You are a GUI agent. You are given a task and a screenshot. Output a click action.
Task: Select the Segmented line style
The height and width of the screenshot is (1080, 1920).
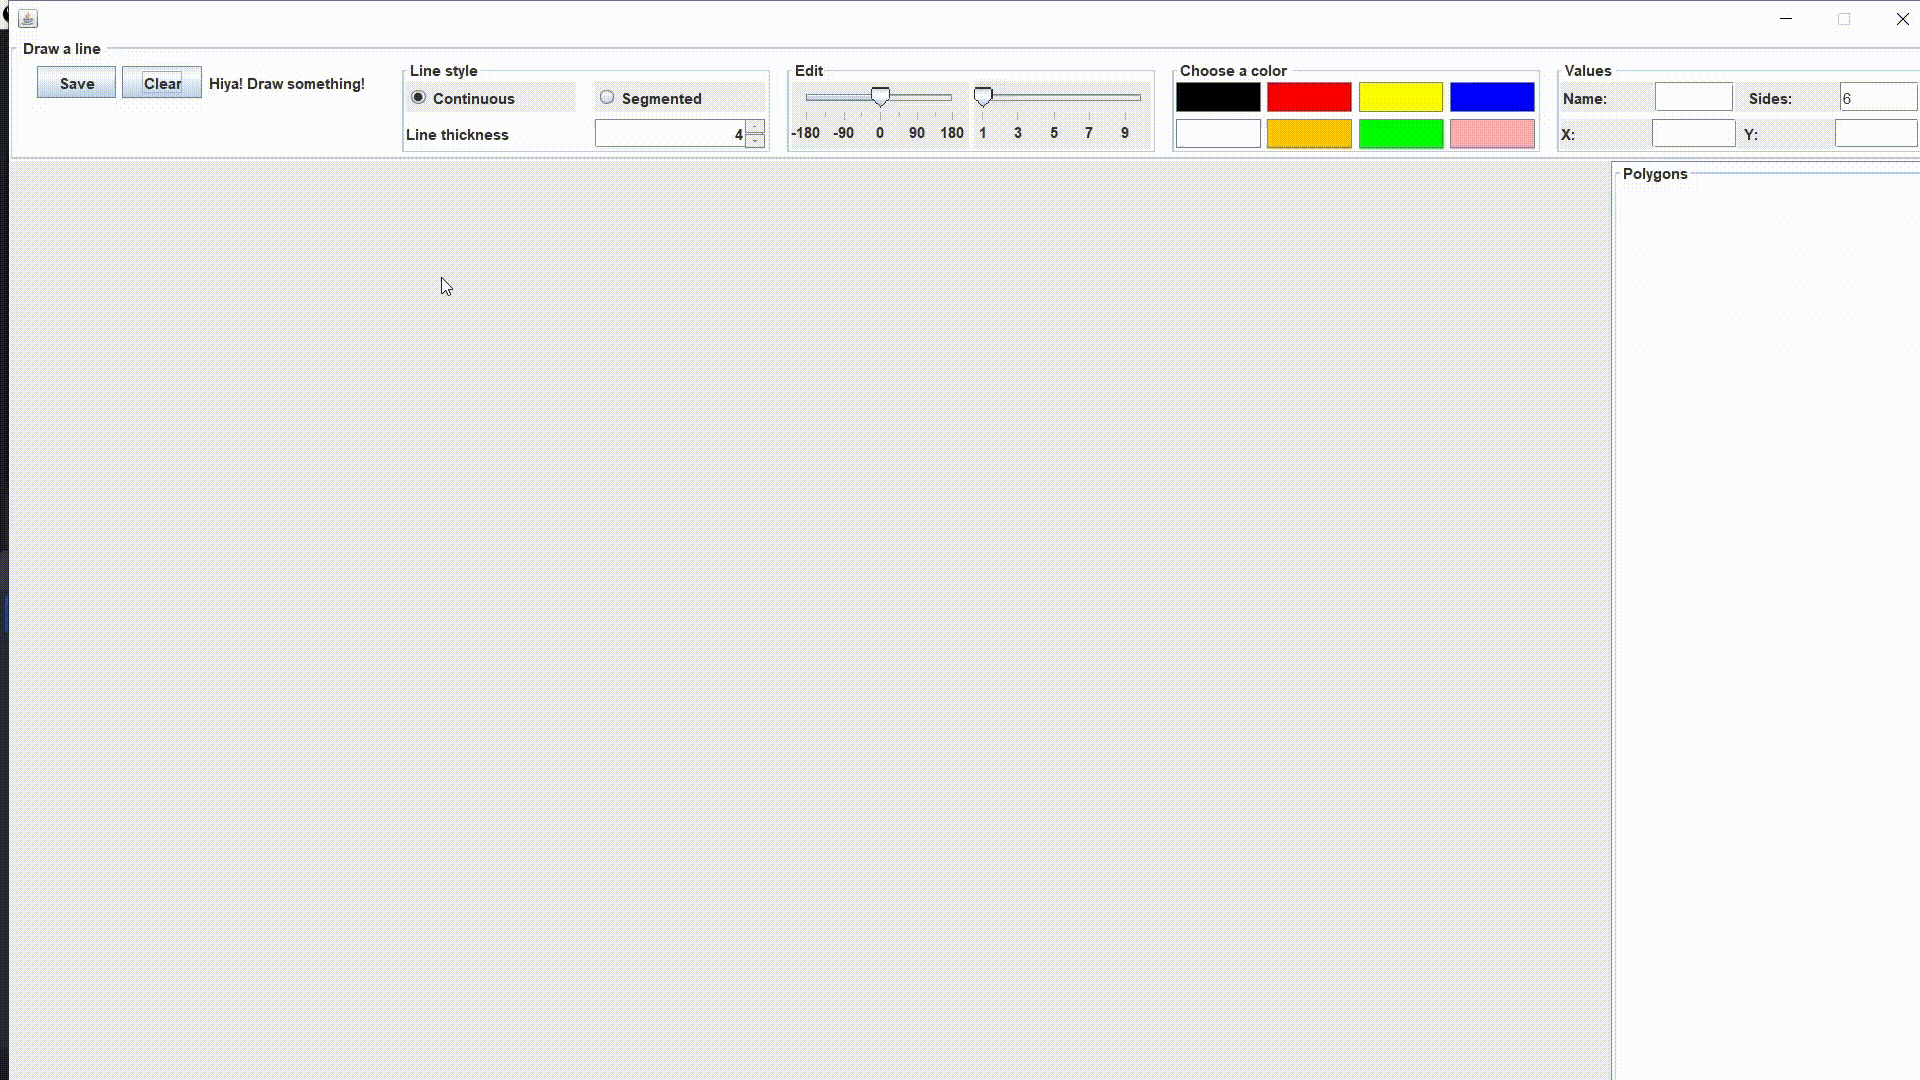[x=607, y=98]
